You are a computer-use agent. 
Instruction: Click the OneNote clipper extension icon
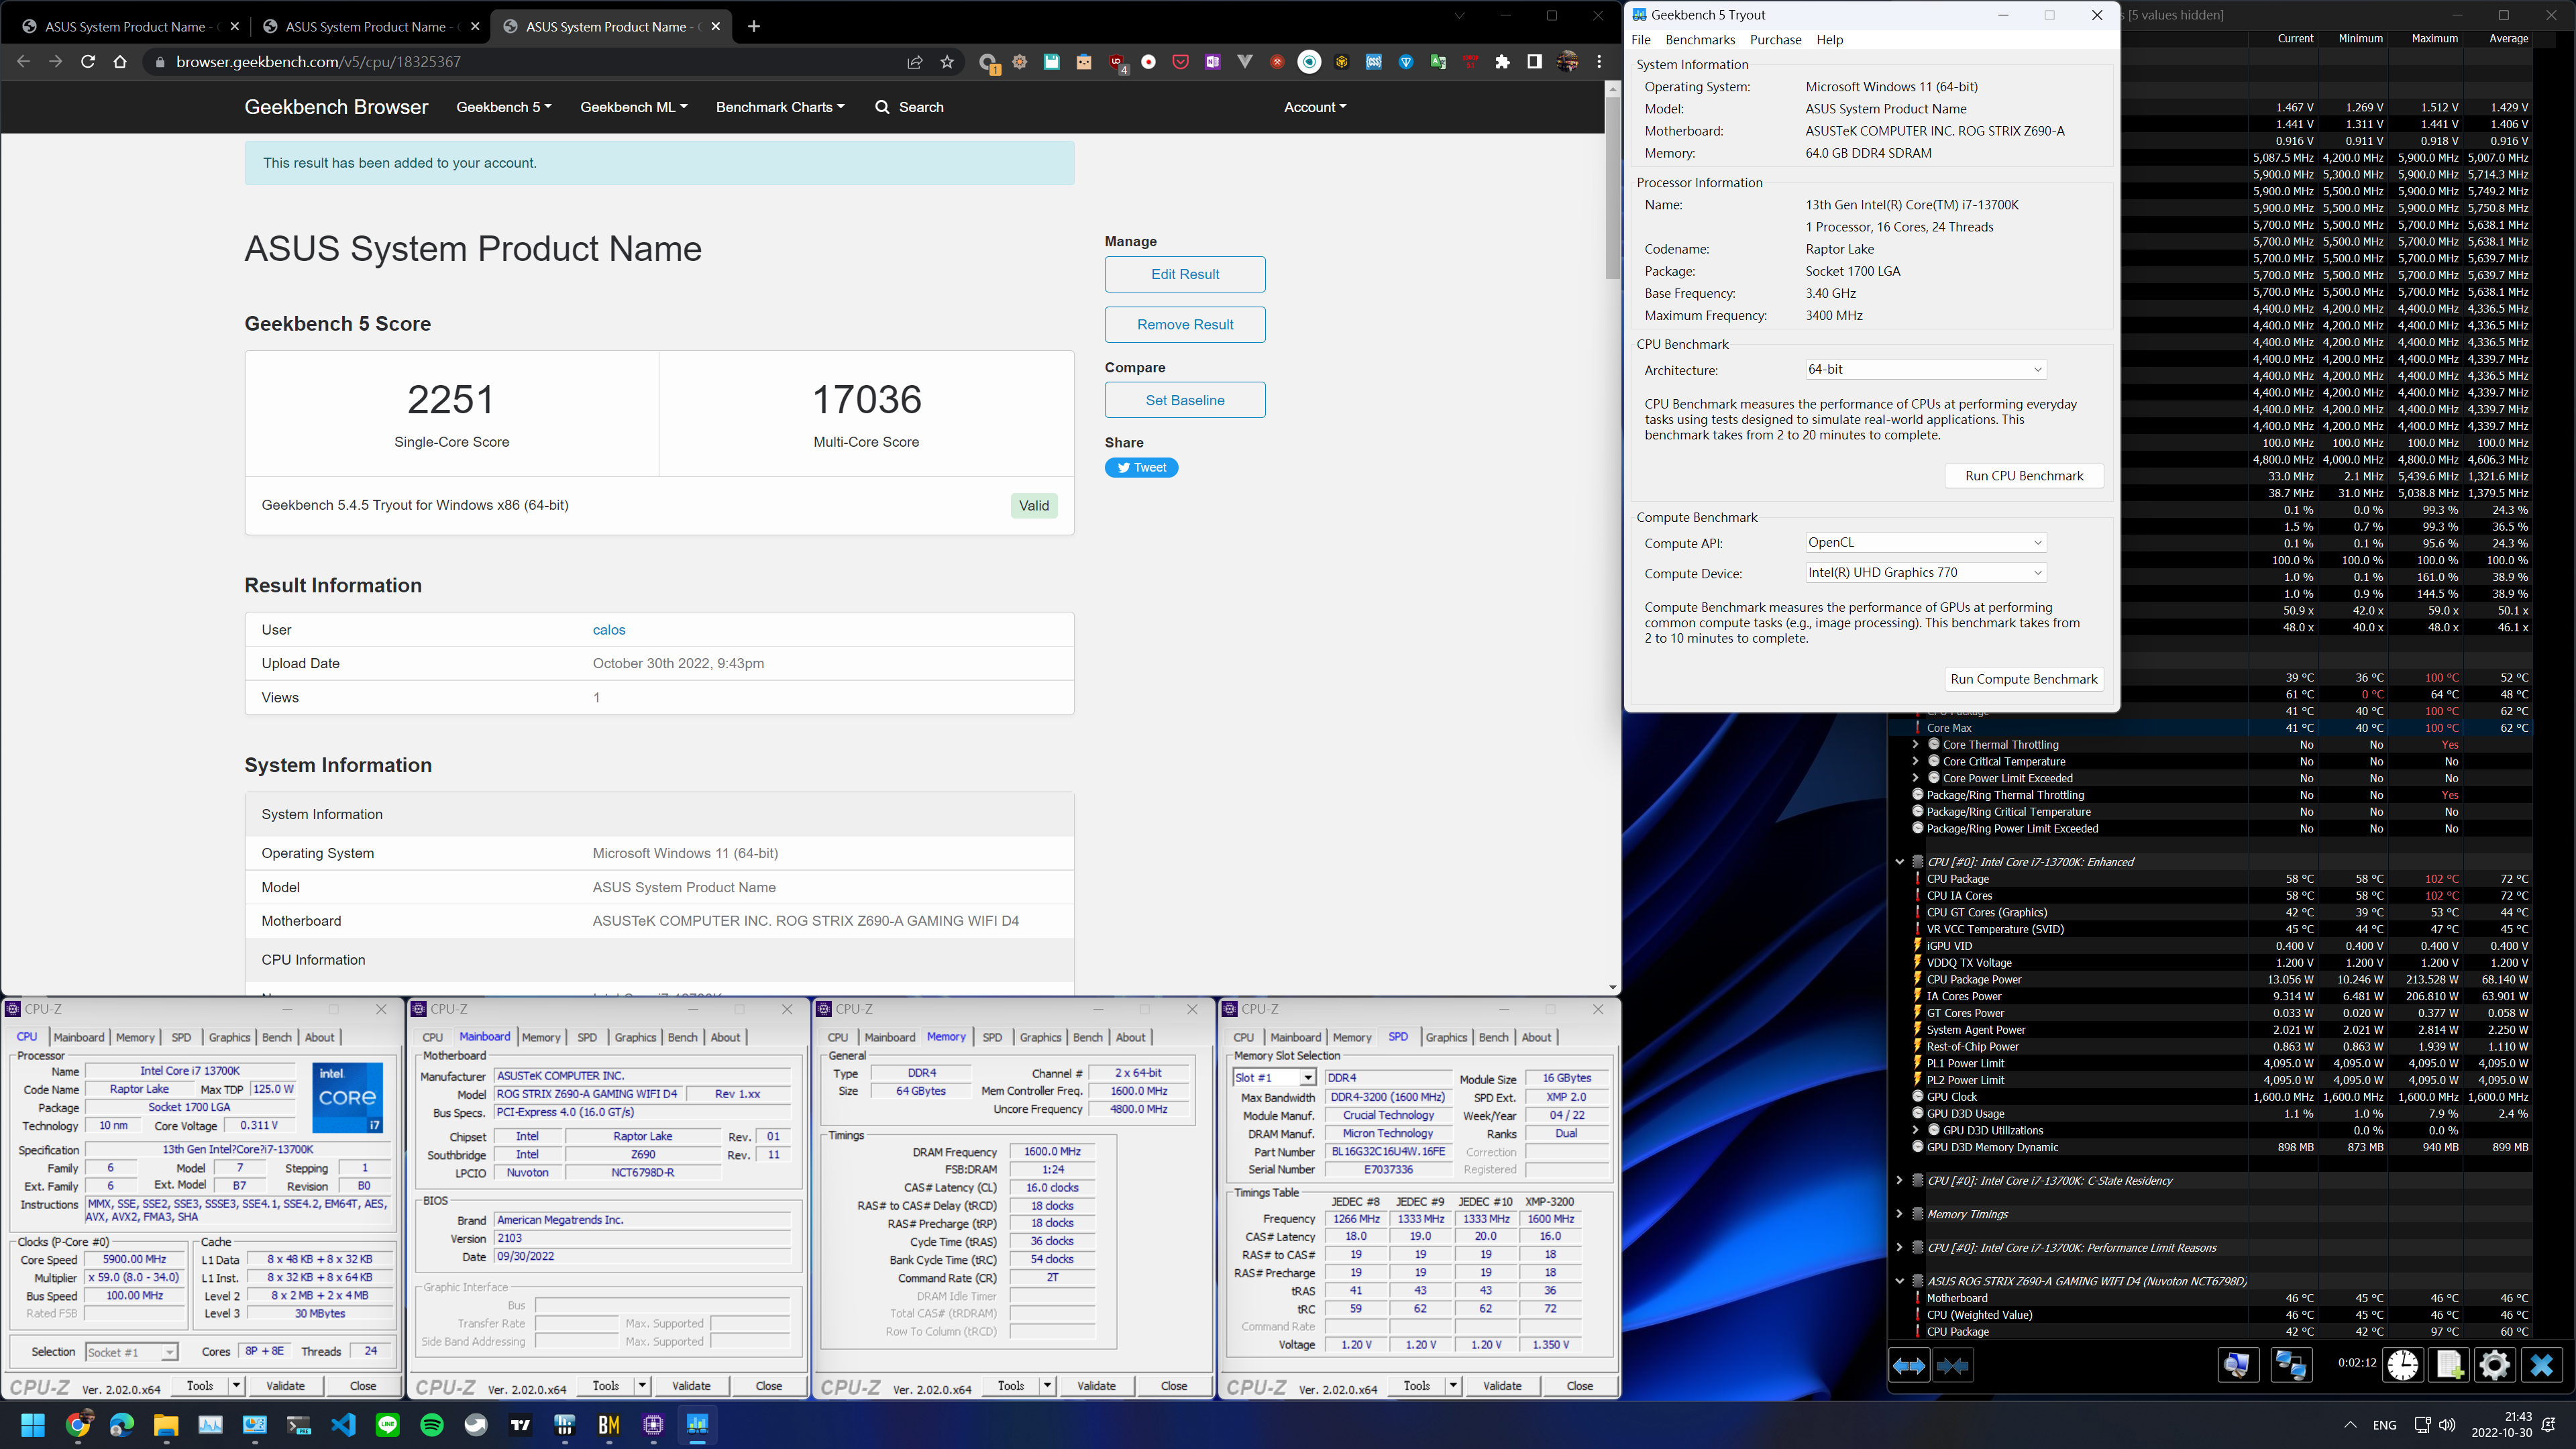tap(1213, 62)
